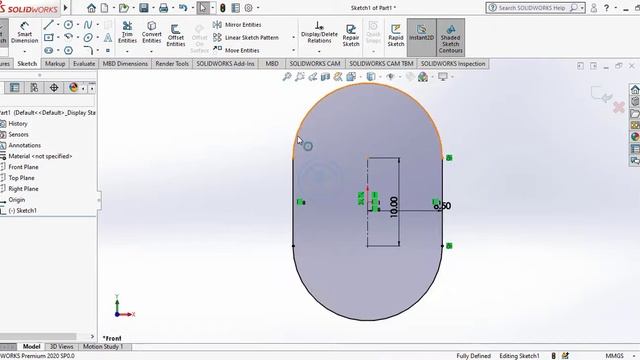Pick the Line sketch tool
Viewport: 640px width, 360px height.
click(x=49, y=25)
